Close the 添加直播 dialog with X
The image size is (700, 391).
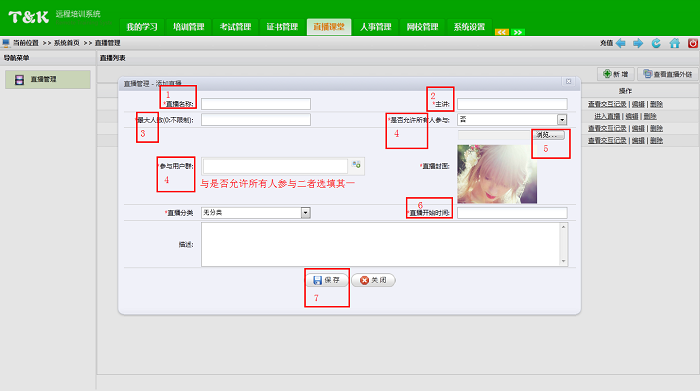coord(568,81)
